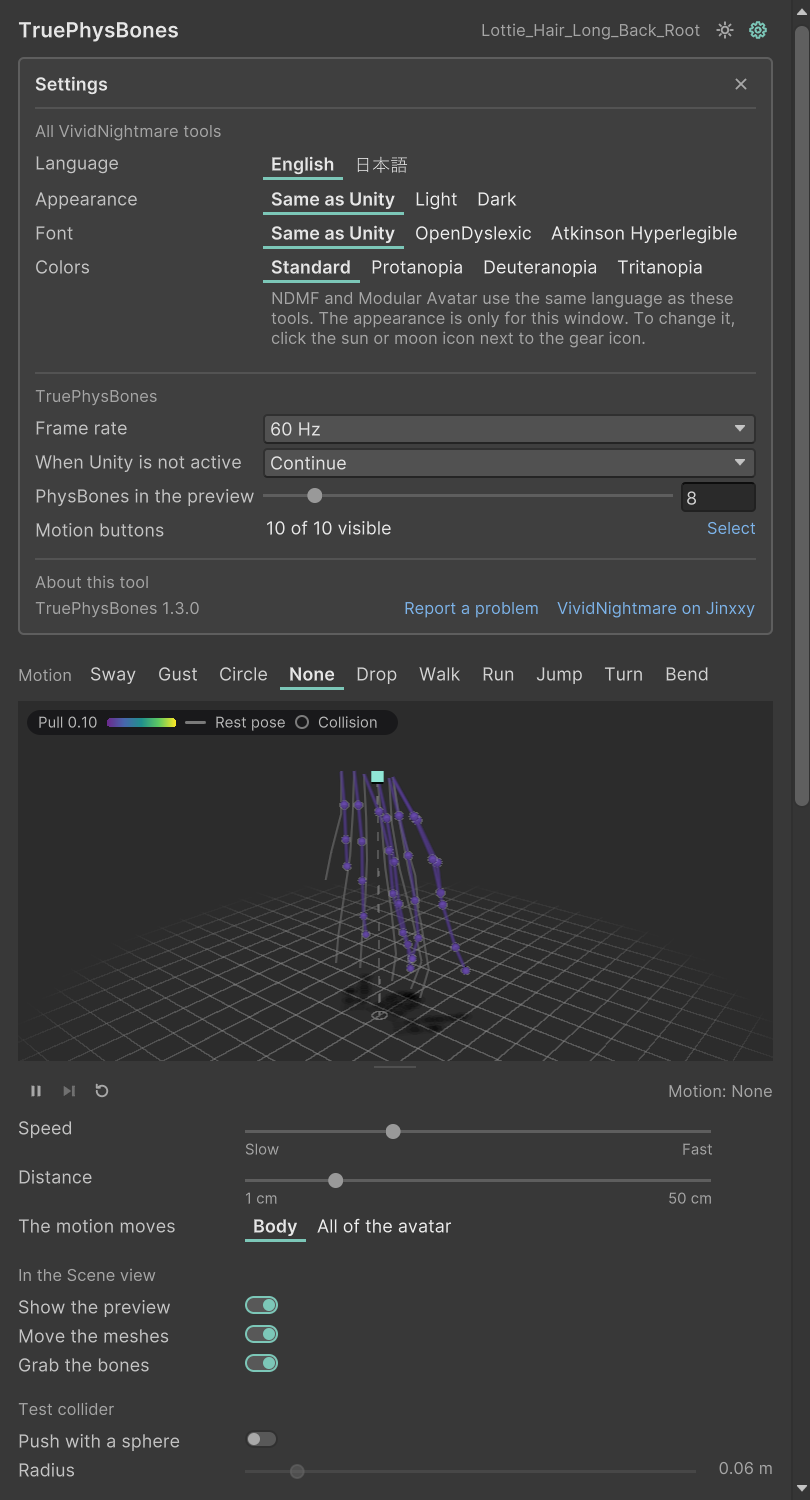Select the Circle motion
This screenshot has height=1500, width=810.
243,674
